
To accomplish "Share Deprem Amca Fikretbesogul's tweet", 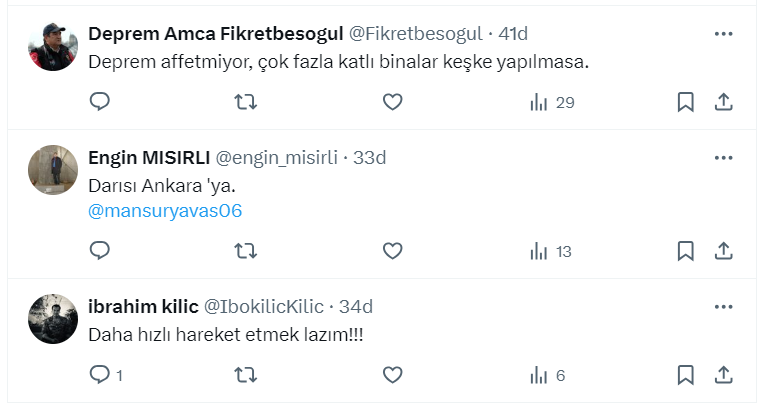I will coord(725,101).
